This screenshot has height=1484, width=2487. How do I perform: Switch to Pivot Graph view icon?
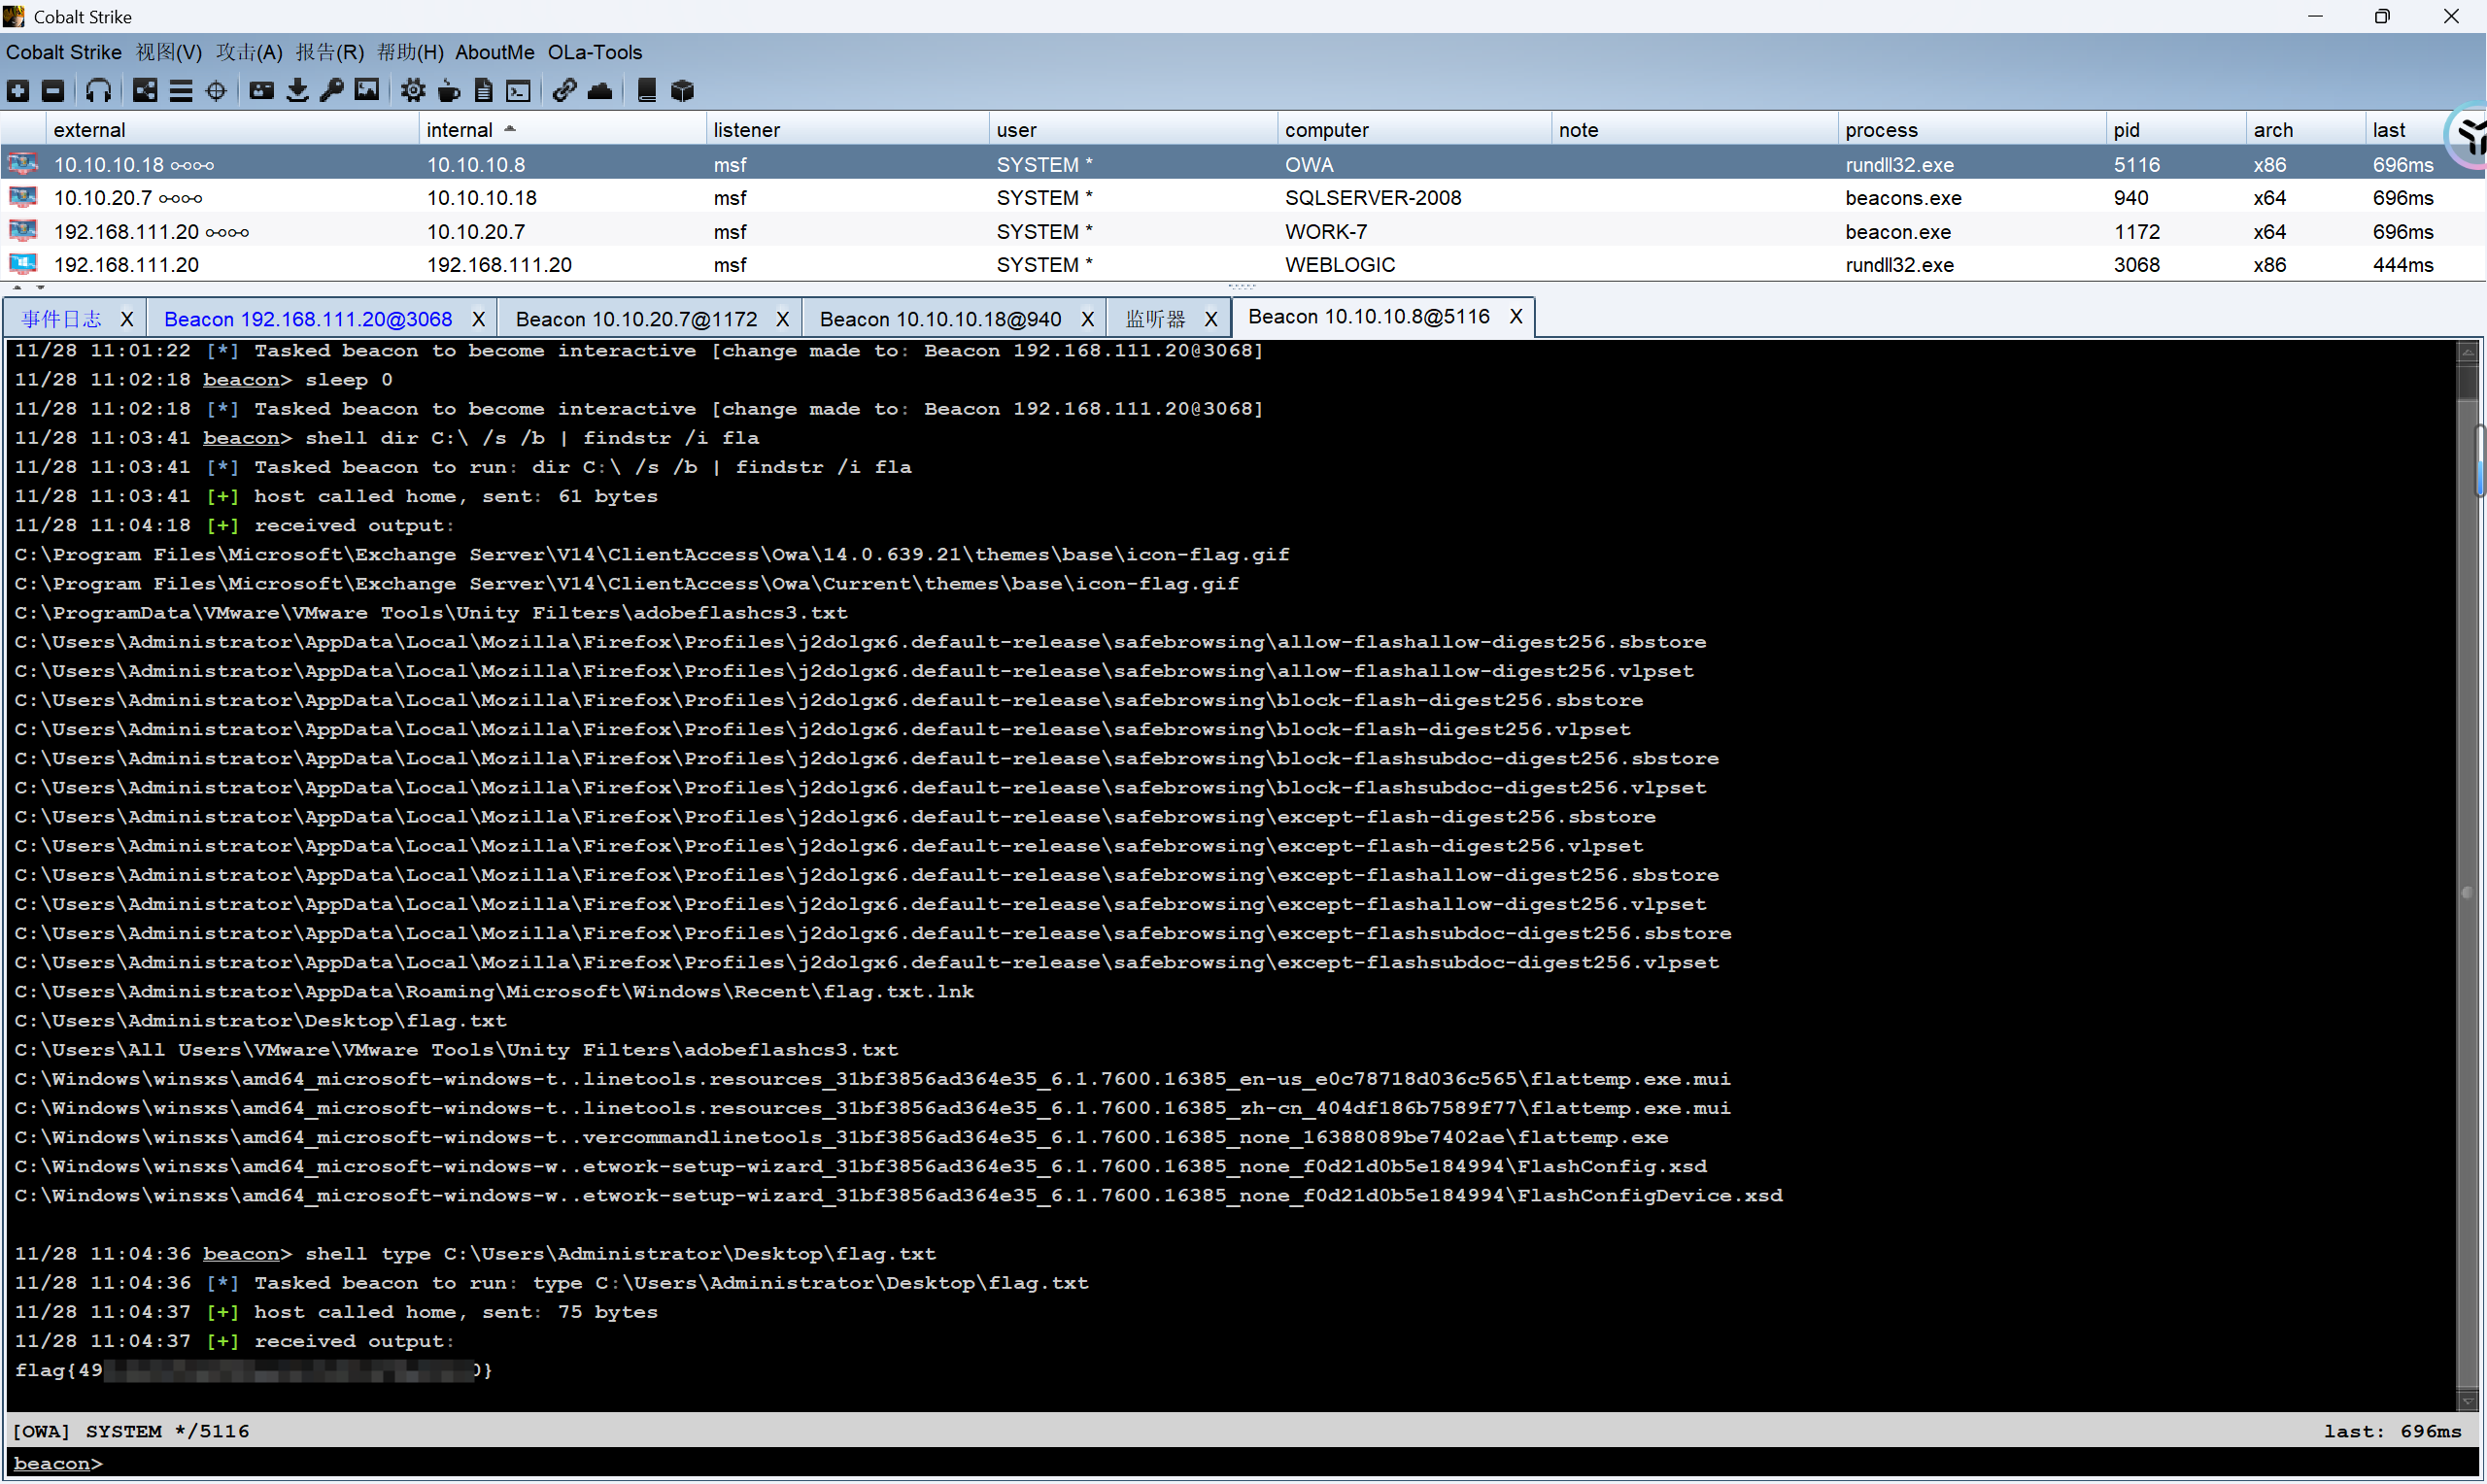tap(145, 91)
